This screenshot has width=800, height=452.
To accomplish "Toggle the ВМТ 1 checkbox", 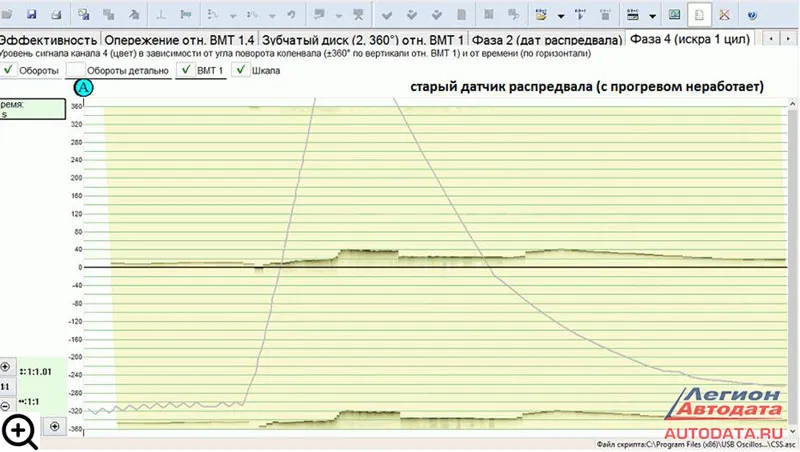I will click(x=184, y=70).
